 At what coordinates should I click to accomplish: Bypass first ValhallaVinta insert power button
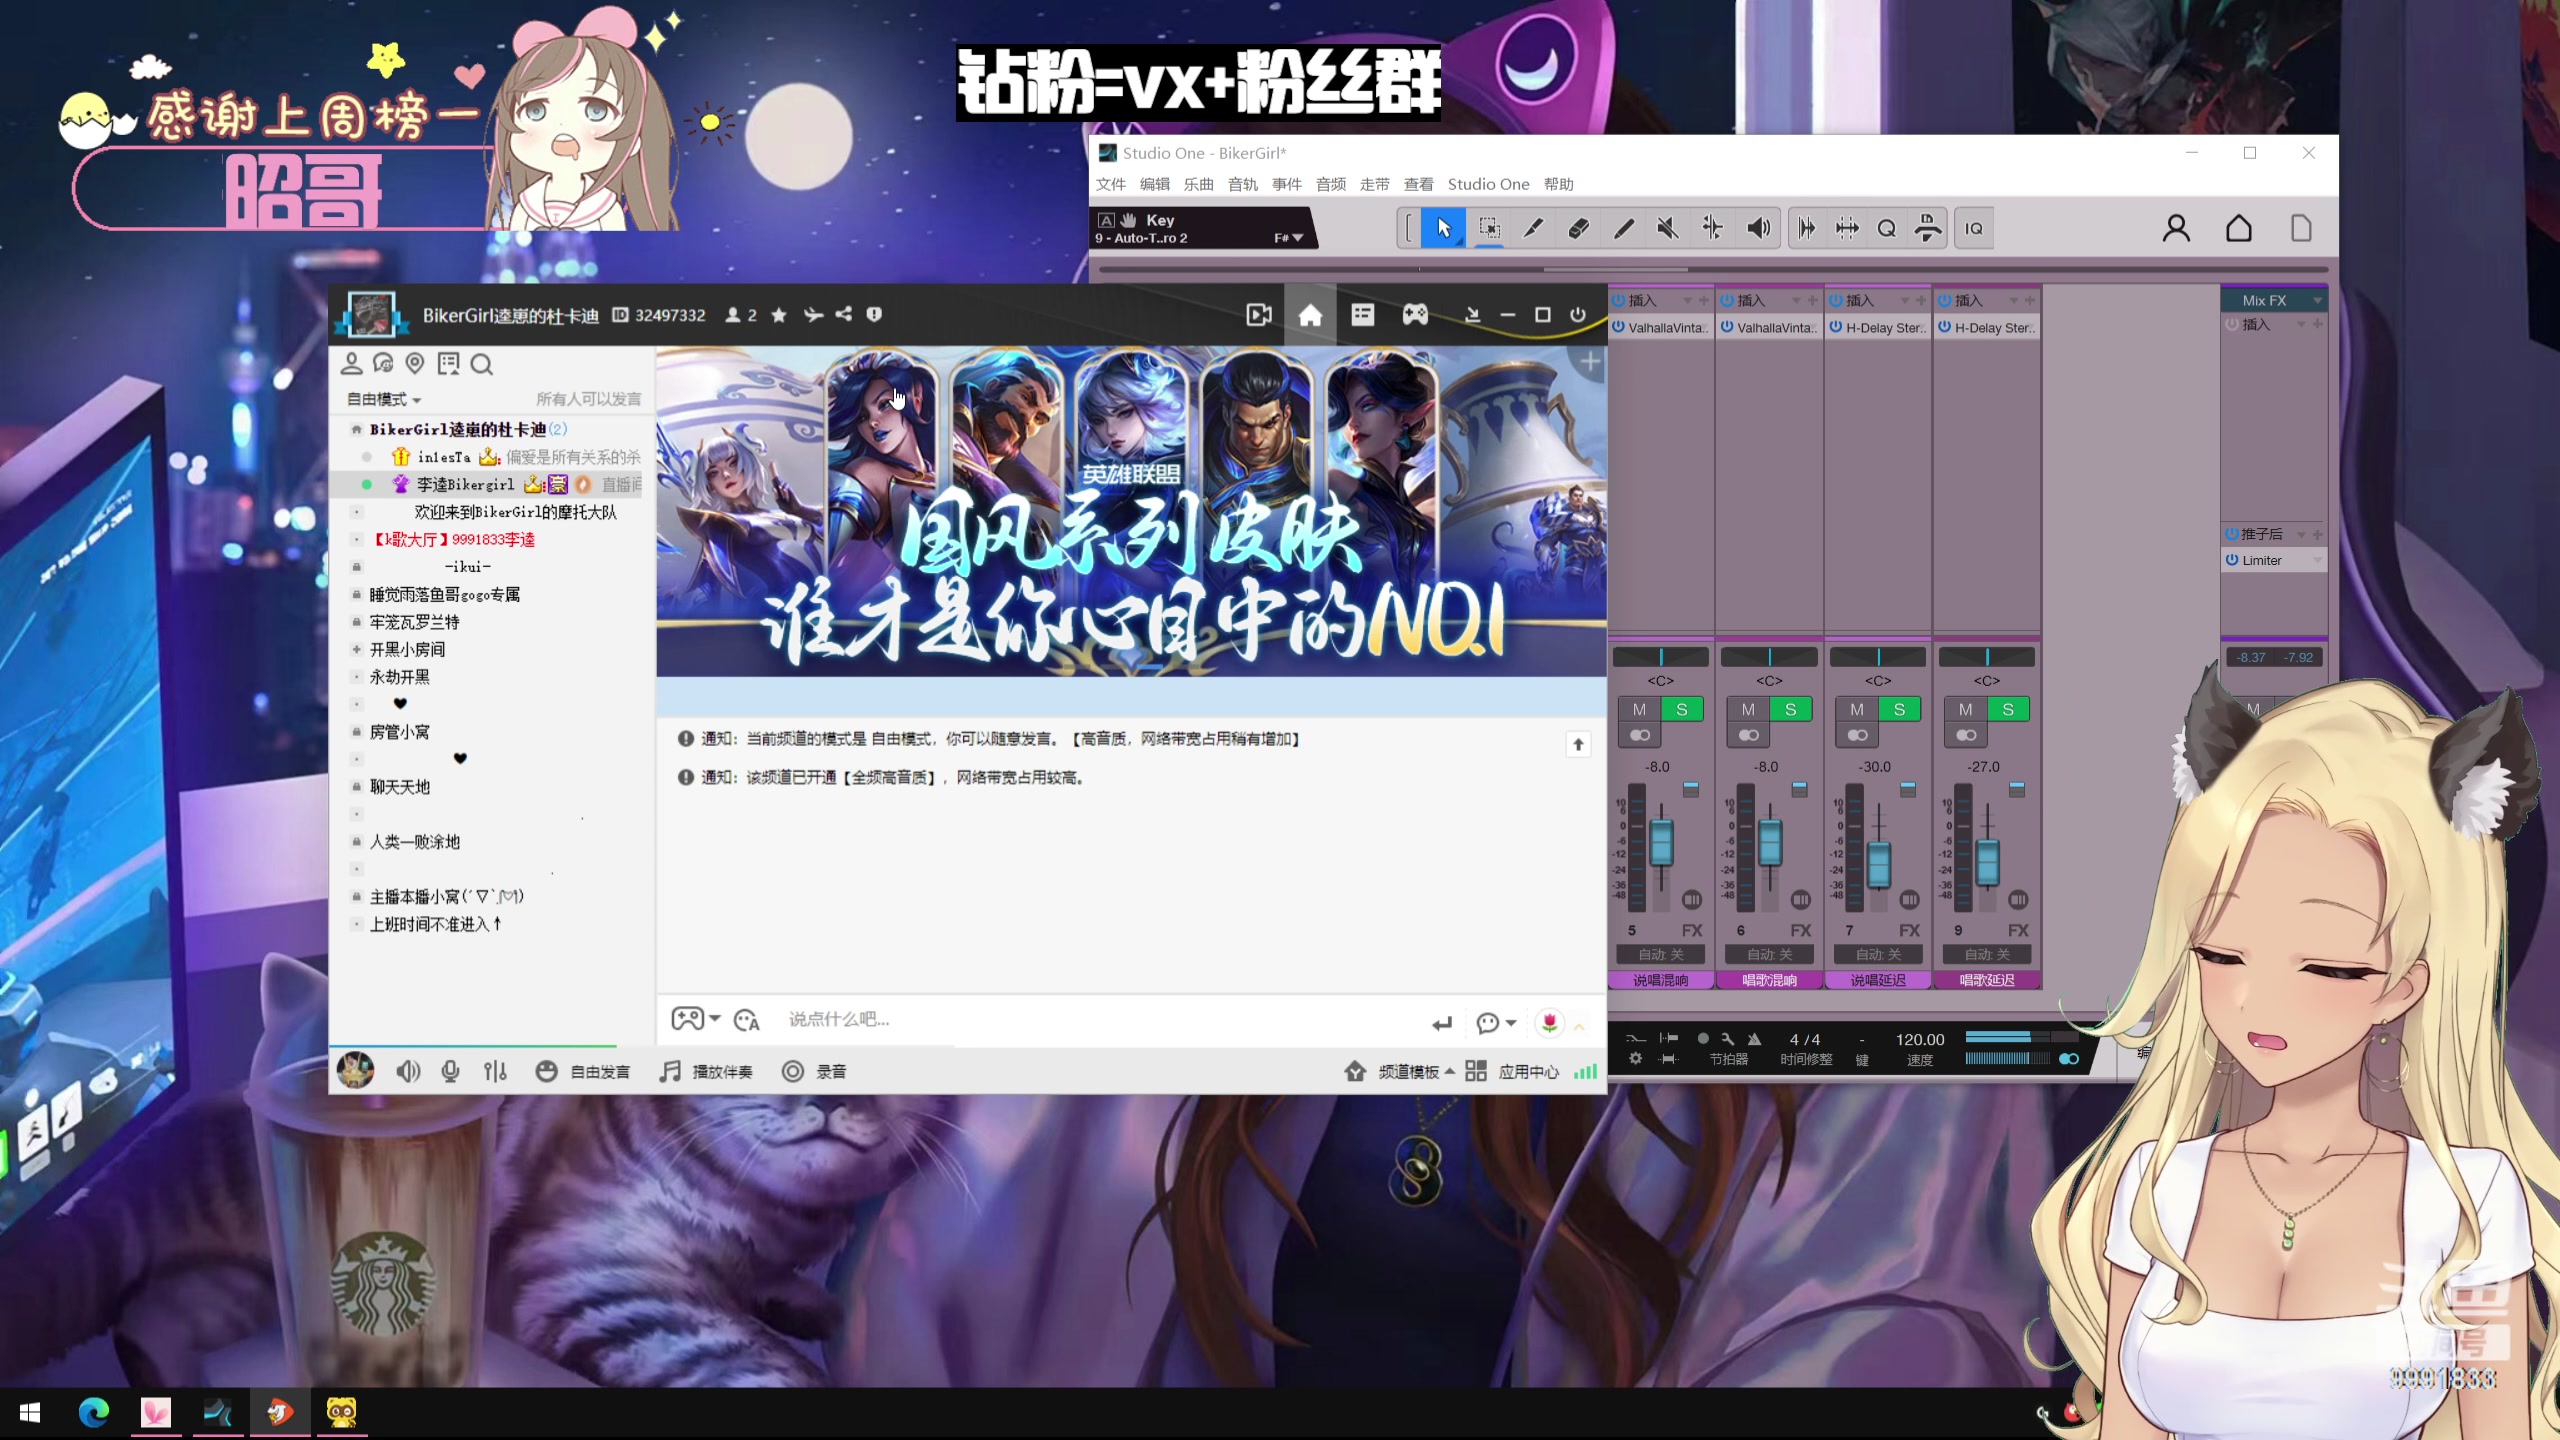tap(1618, 327)
